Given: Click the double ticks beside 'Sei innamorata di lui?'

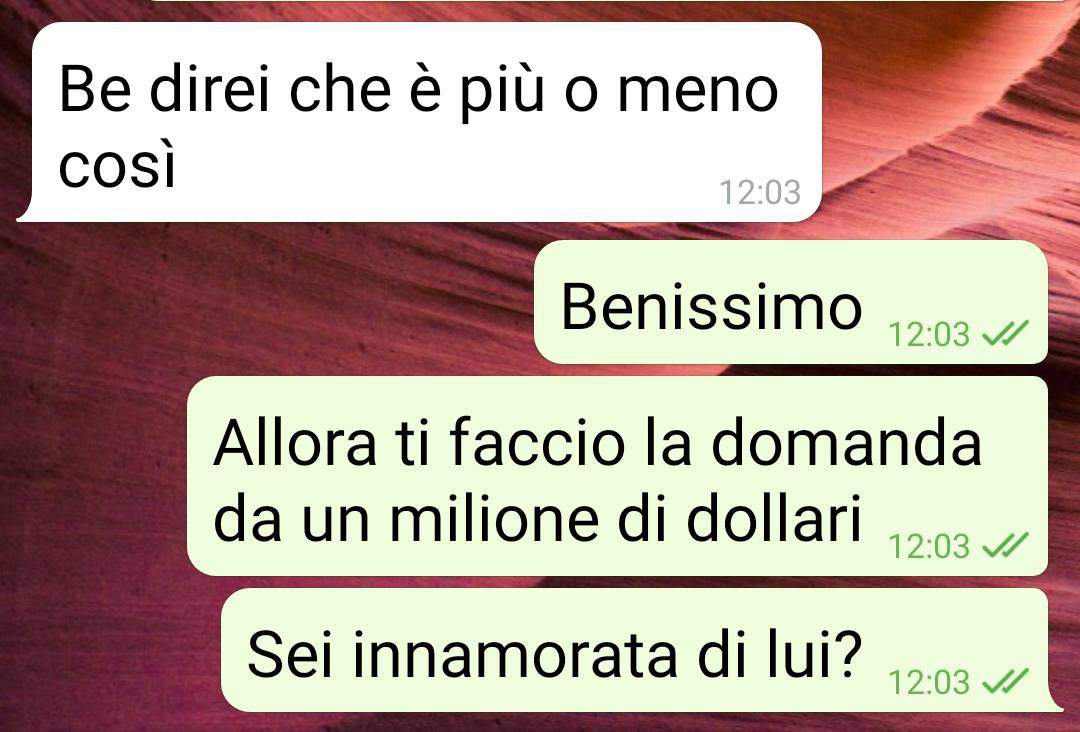Looking at the screenshot, I should click(1005, 682).
